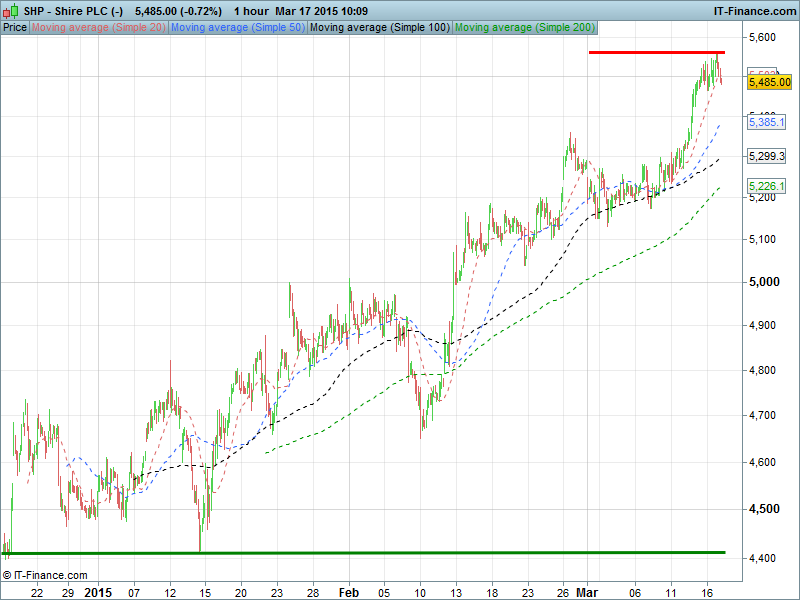This screenshot has width=800, height=600.
Task: Select Moving average (Simple 50) label
Action: click(237, 27)
